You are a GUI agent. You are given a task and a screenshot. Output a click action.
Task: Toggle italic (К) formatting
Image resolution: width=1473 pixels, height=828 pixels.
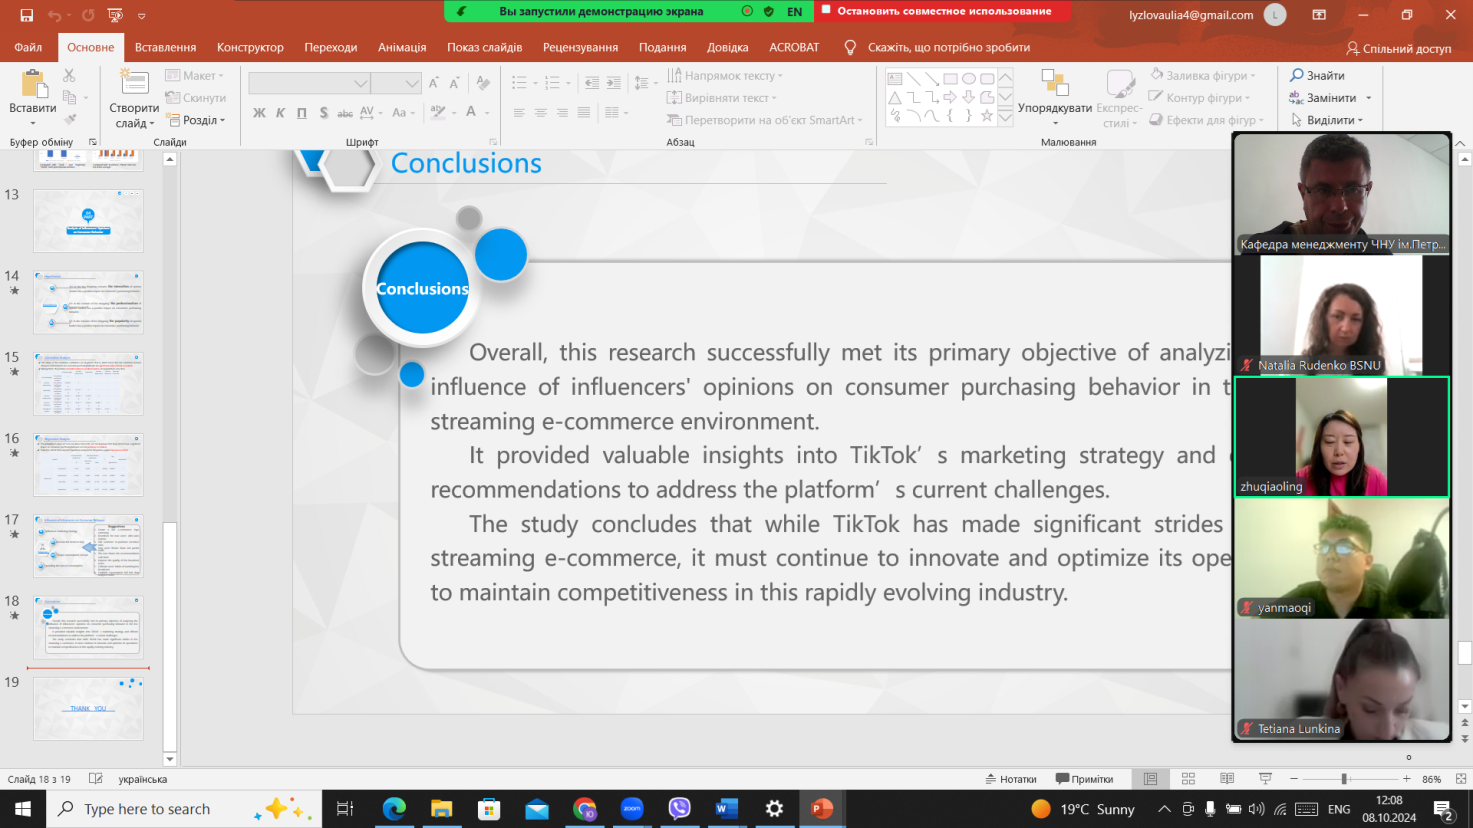[280, 113]
